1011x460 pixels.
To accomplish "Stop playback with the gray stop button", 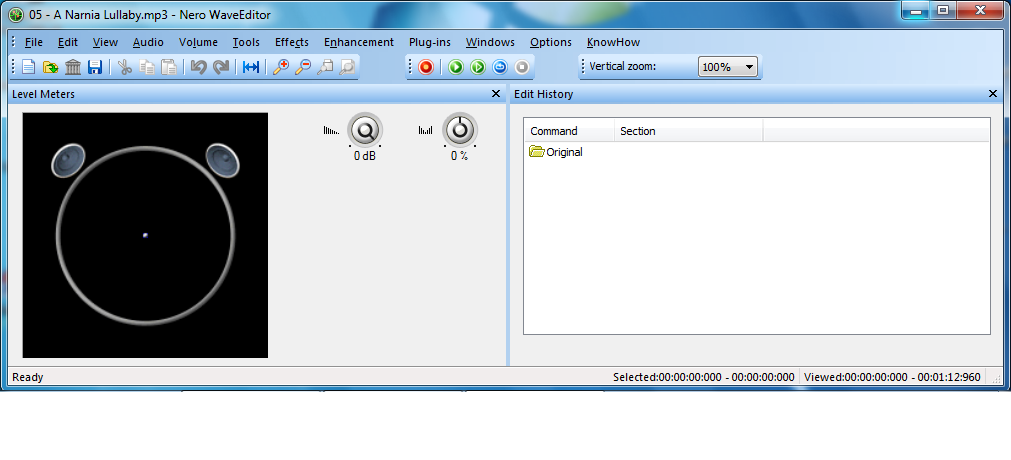I will [x=522, y=67].
